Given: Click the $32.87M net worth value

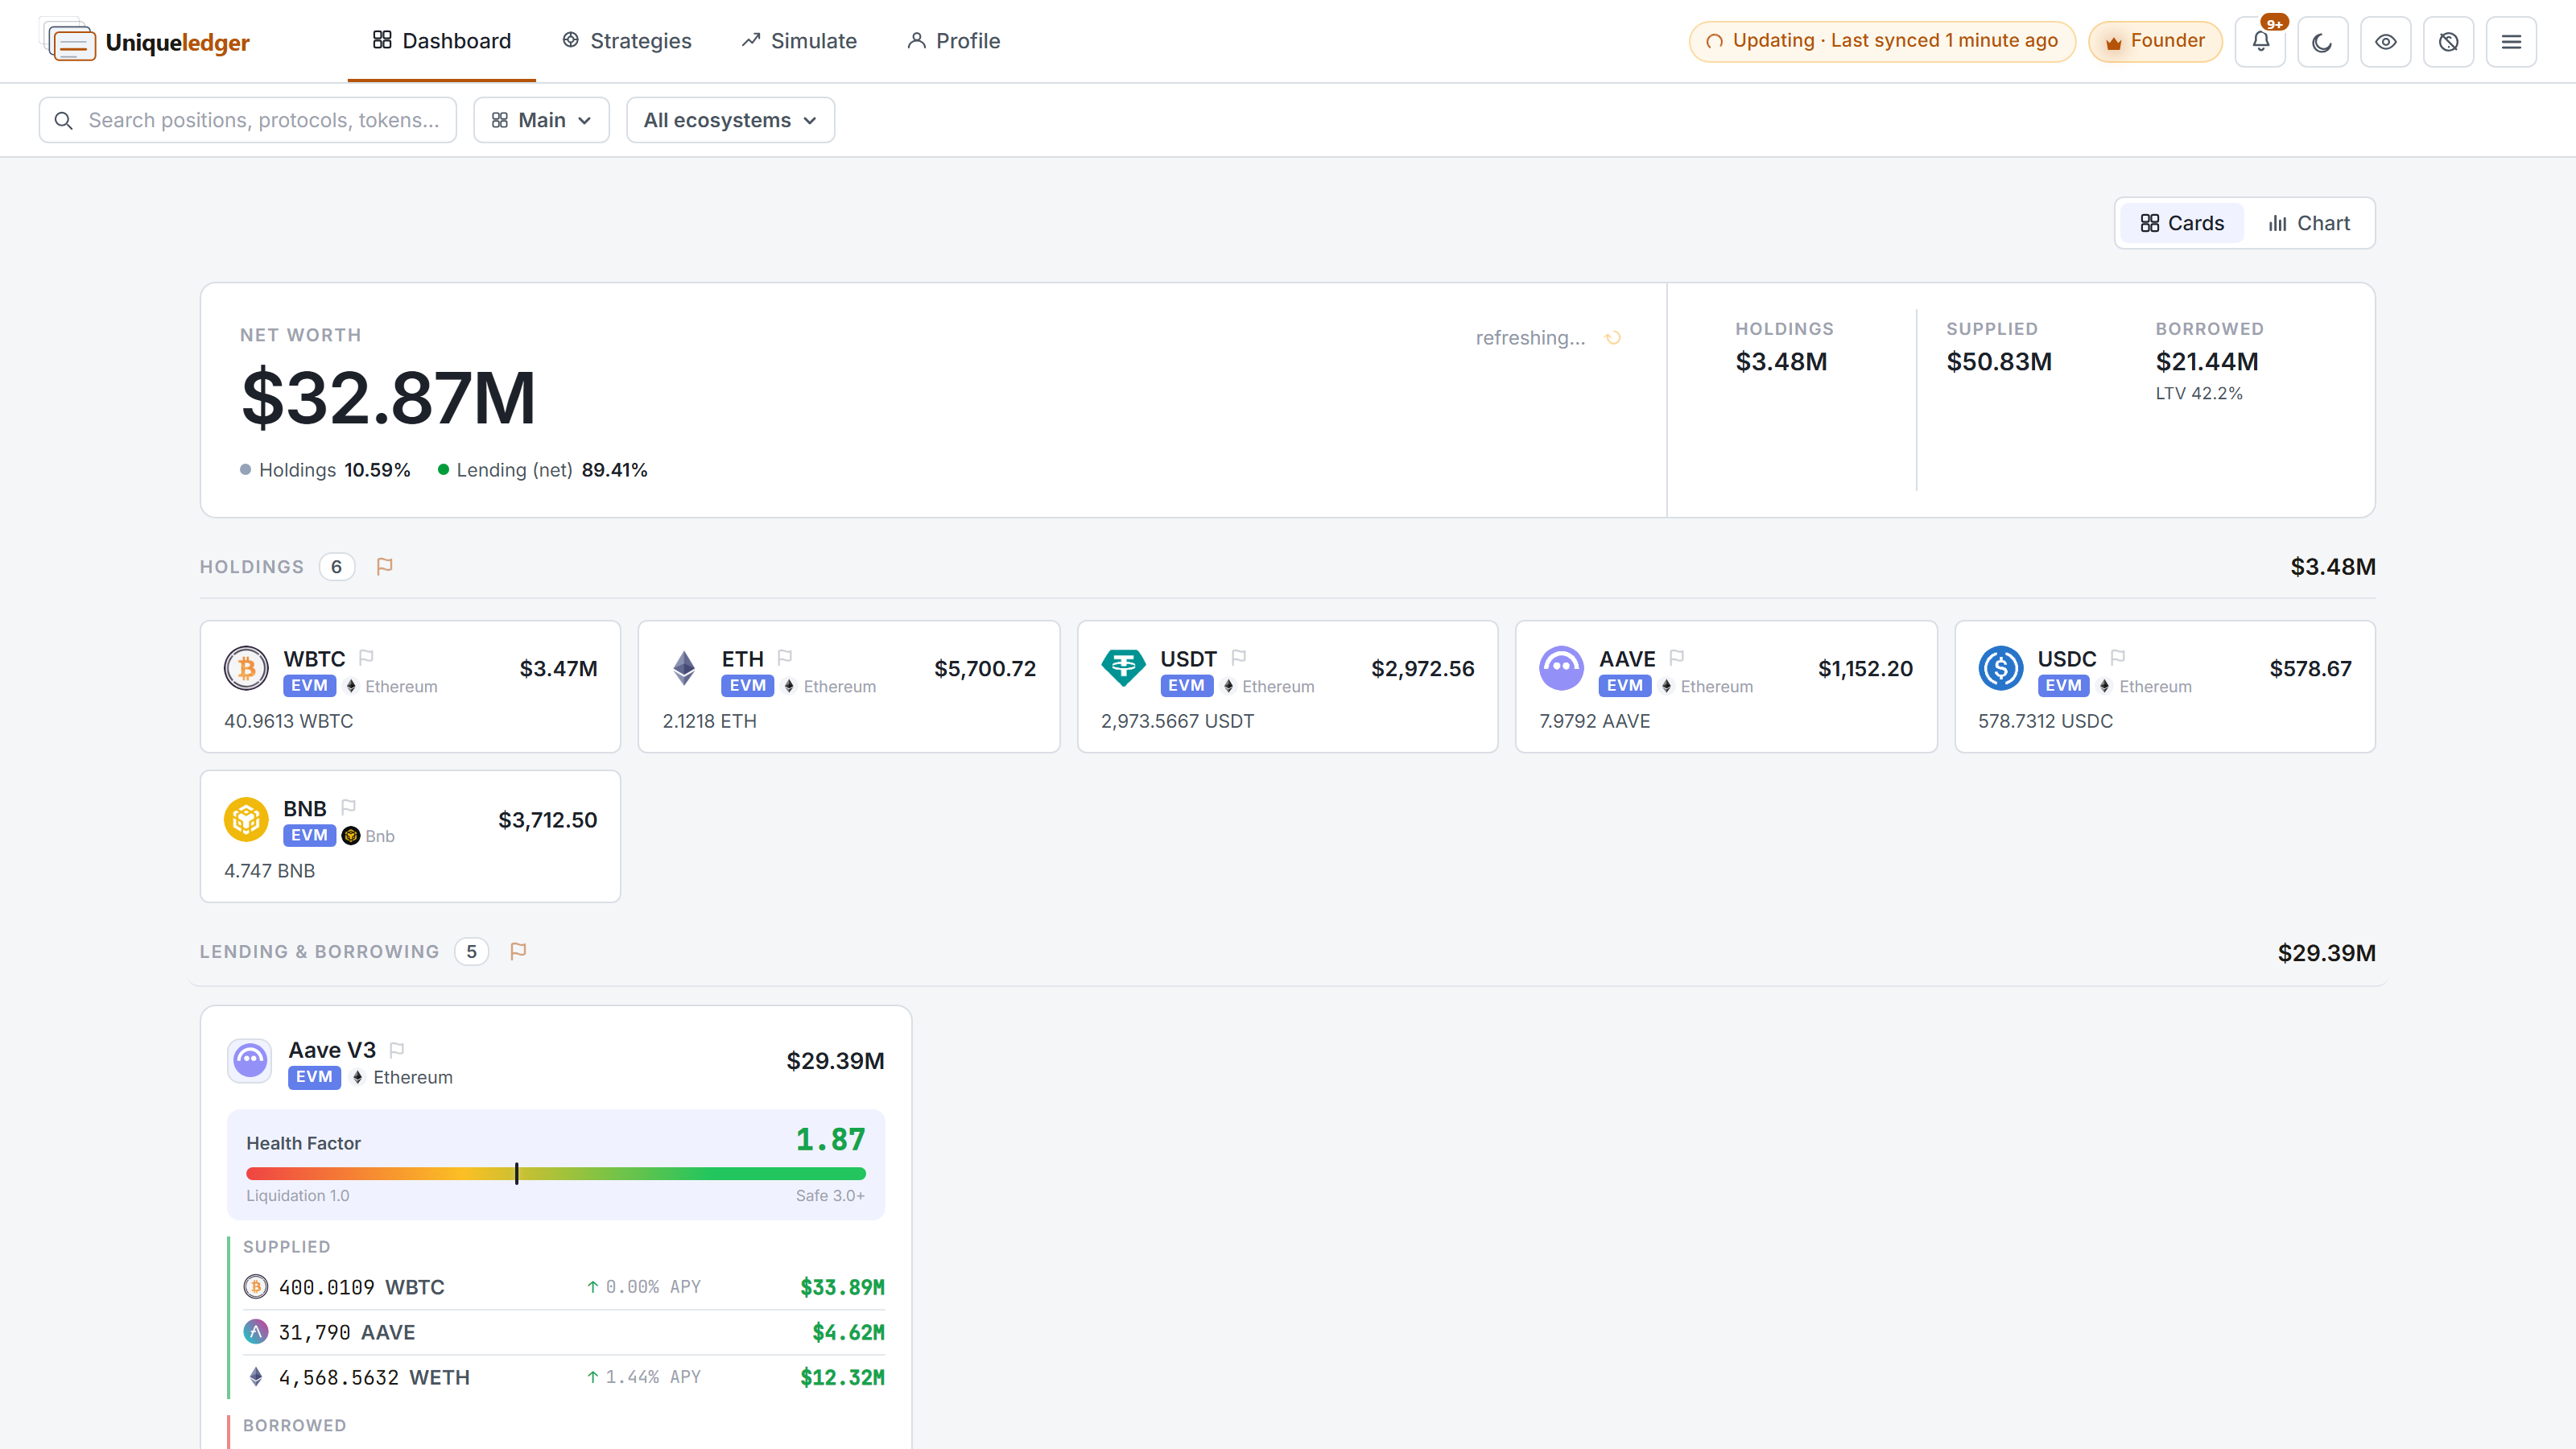Looking at the screenshot, I should (x=388, y=398).
